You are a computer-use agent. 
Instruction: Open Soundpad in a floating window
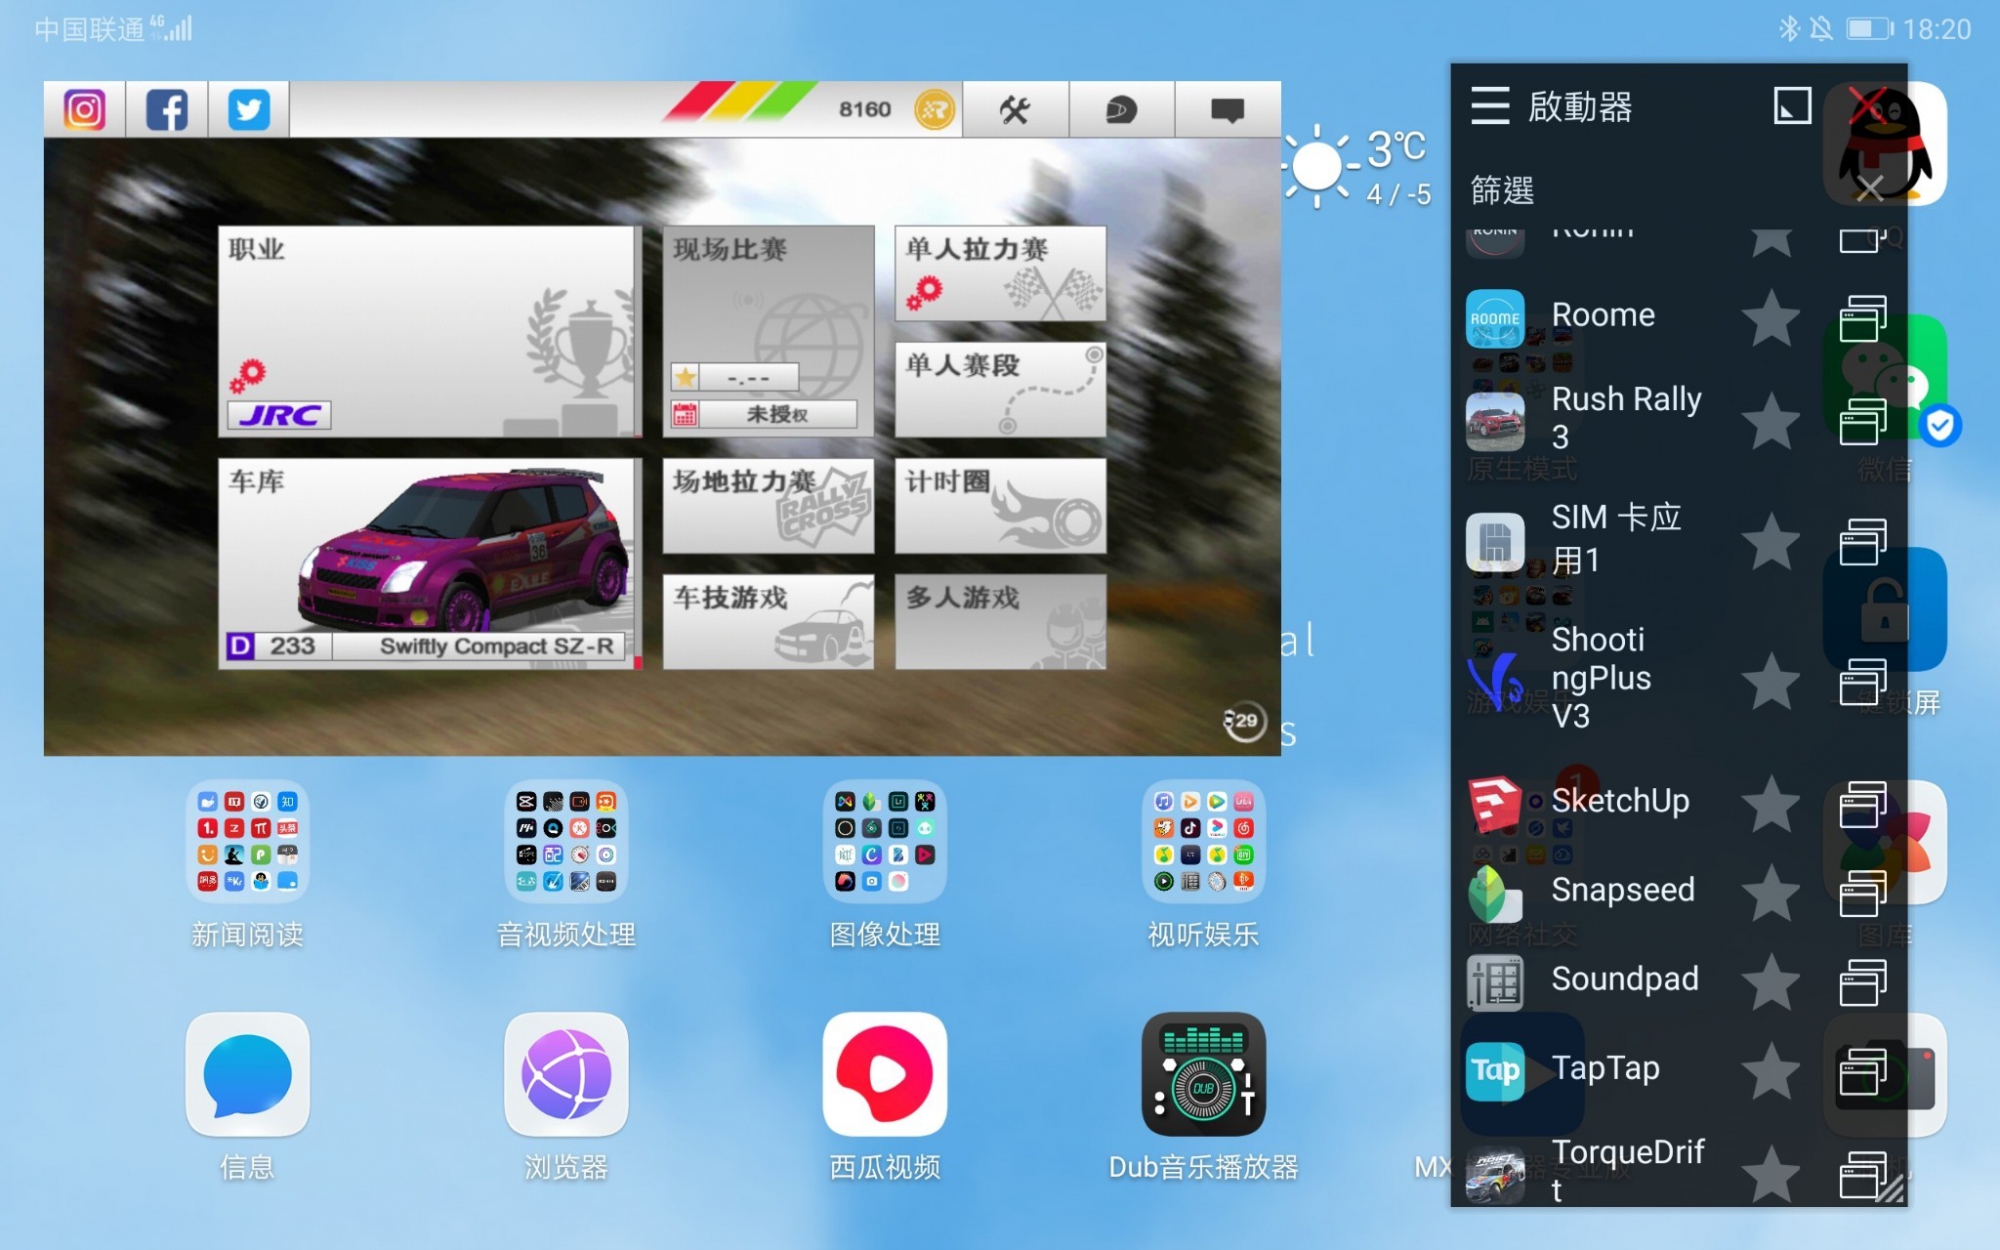click(1863, 981)
